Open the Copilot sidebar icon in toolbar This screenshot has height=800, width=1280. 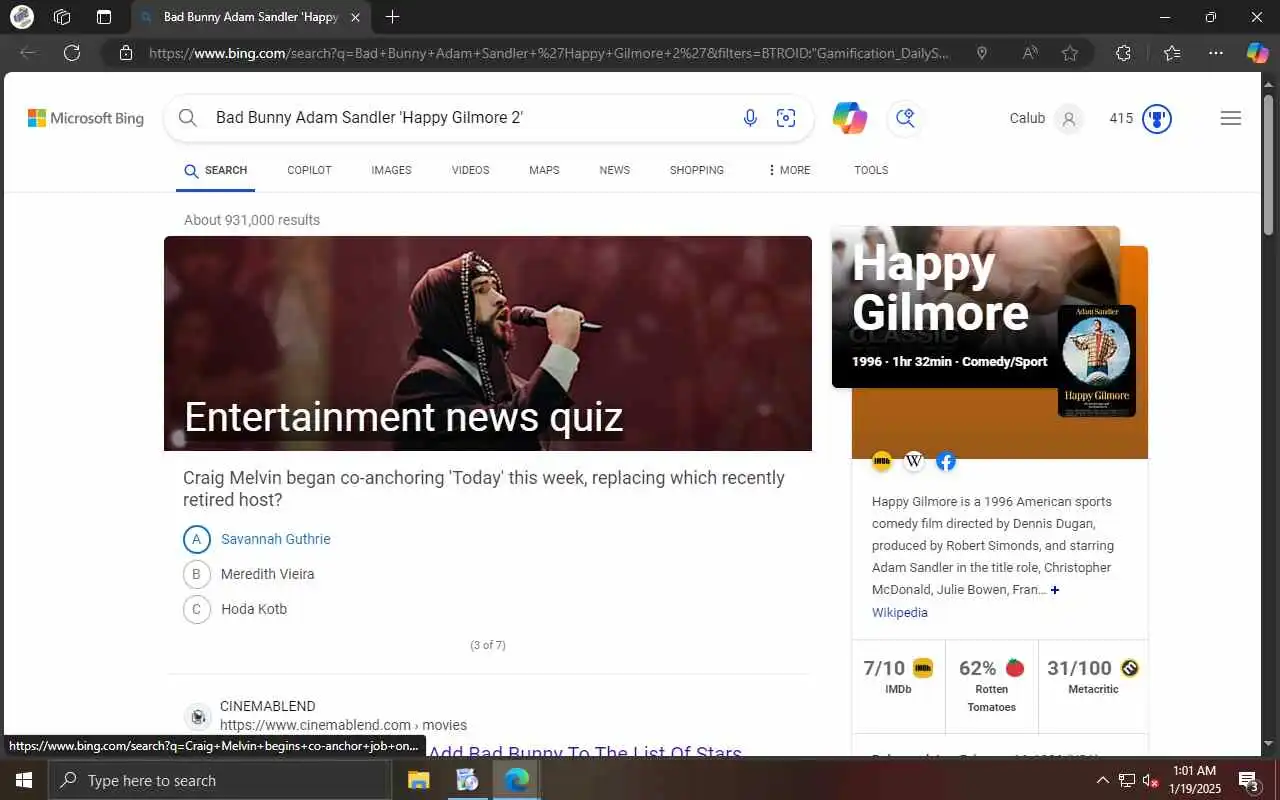click(x=1257, y=53)
